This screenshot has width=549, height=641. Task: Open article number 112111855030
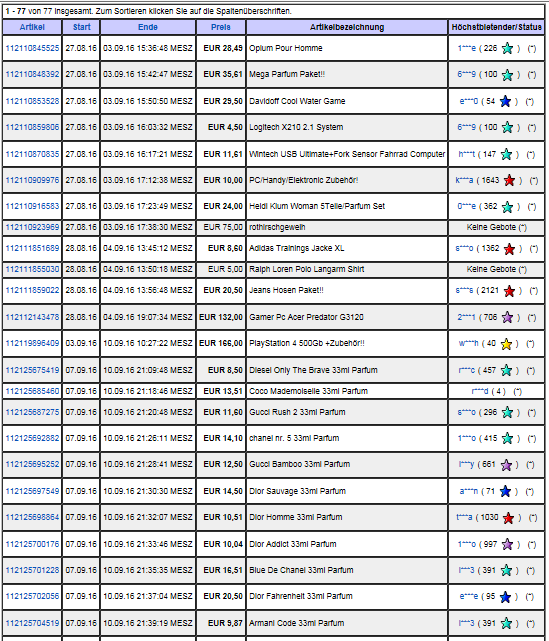coord(32,269)
